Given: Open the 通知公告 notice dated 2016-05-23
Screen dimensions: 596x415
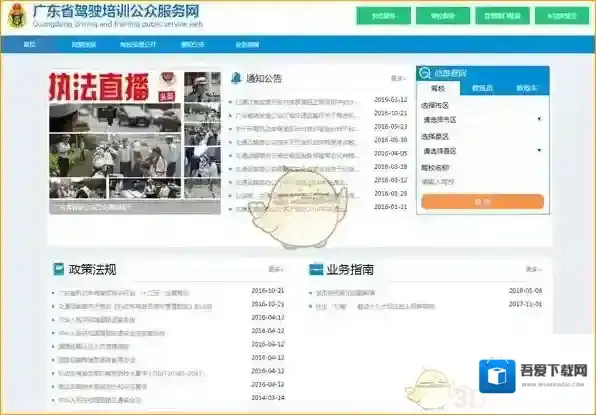Looking at the screenshot, I should tap(297, 128).
